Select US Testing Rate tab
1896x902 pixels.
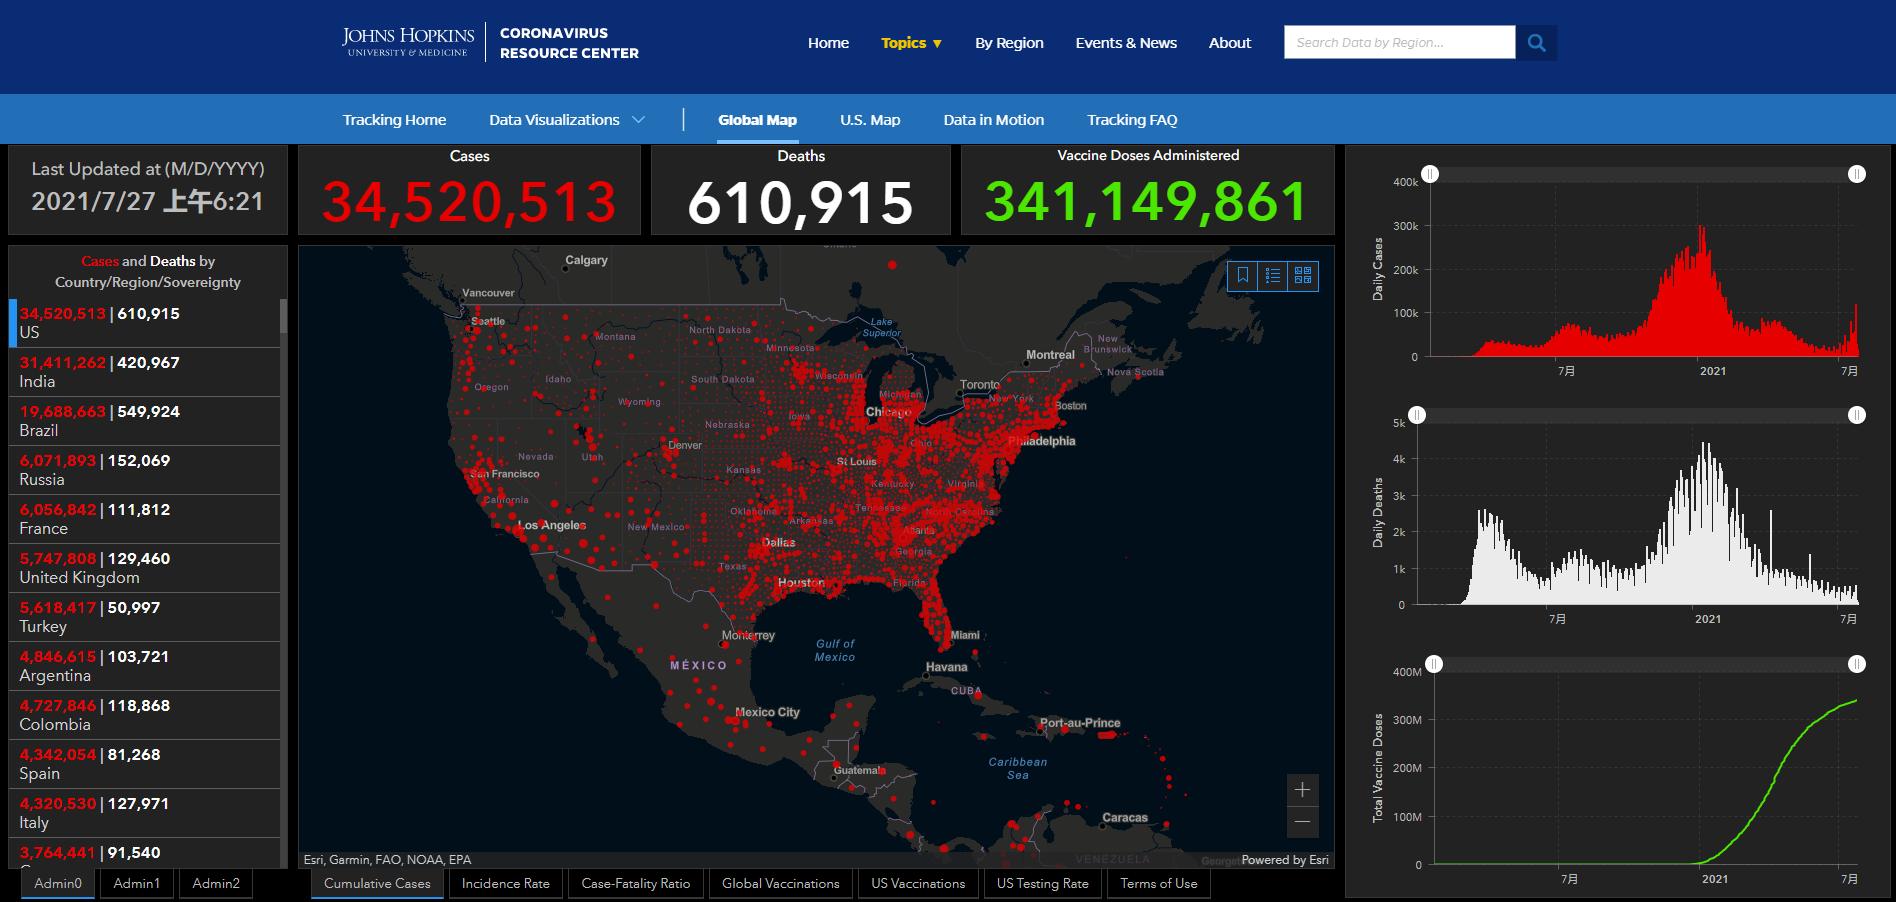(1043, 884)
